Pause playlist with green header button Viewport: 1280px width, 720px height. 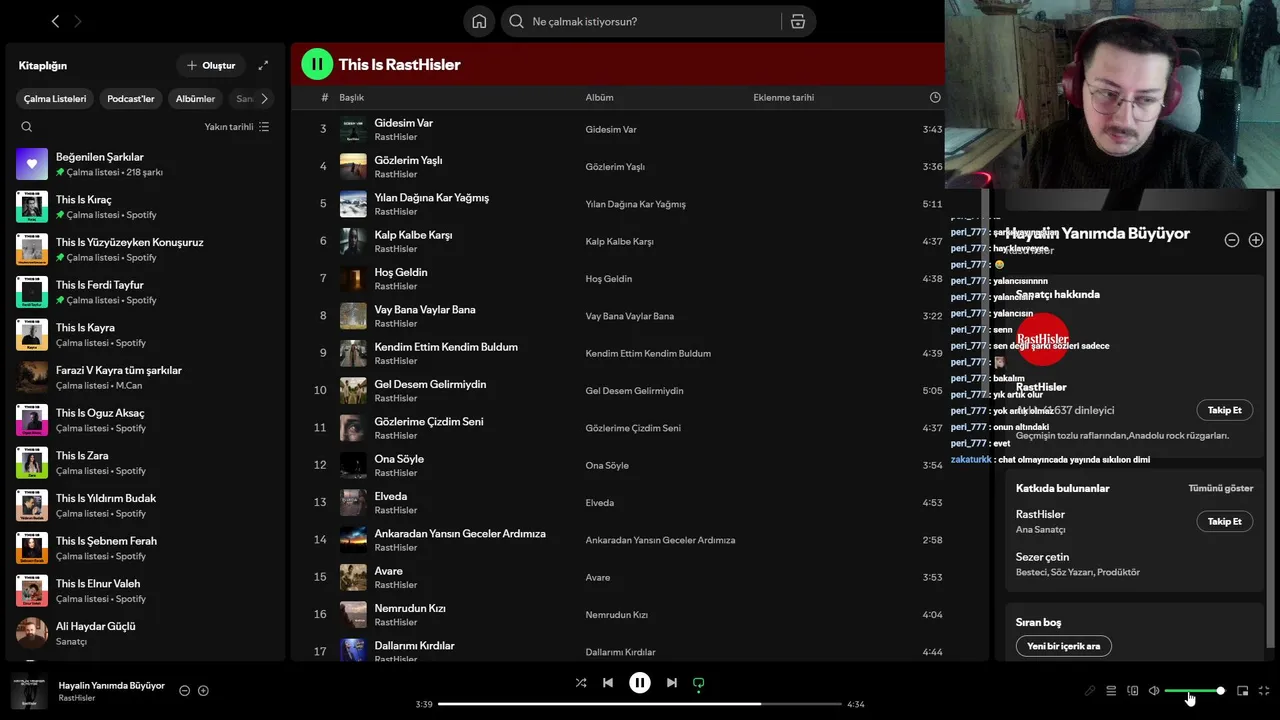coord(317,64)
